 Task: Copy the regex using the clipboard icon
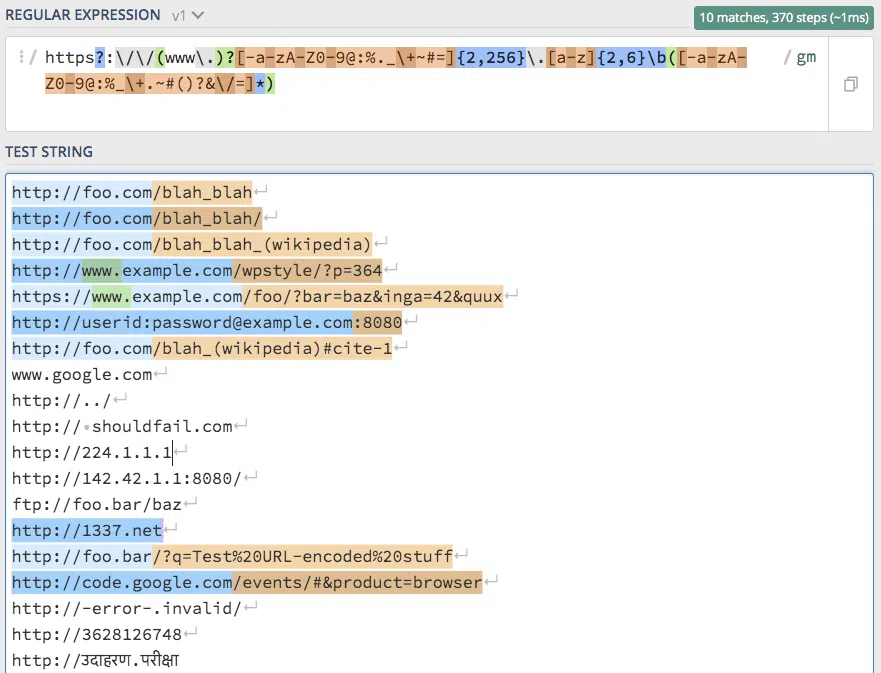click(x=851, y=84)
